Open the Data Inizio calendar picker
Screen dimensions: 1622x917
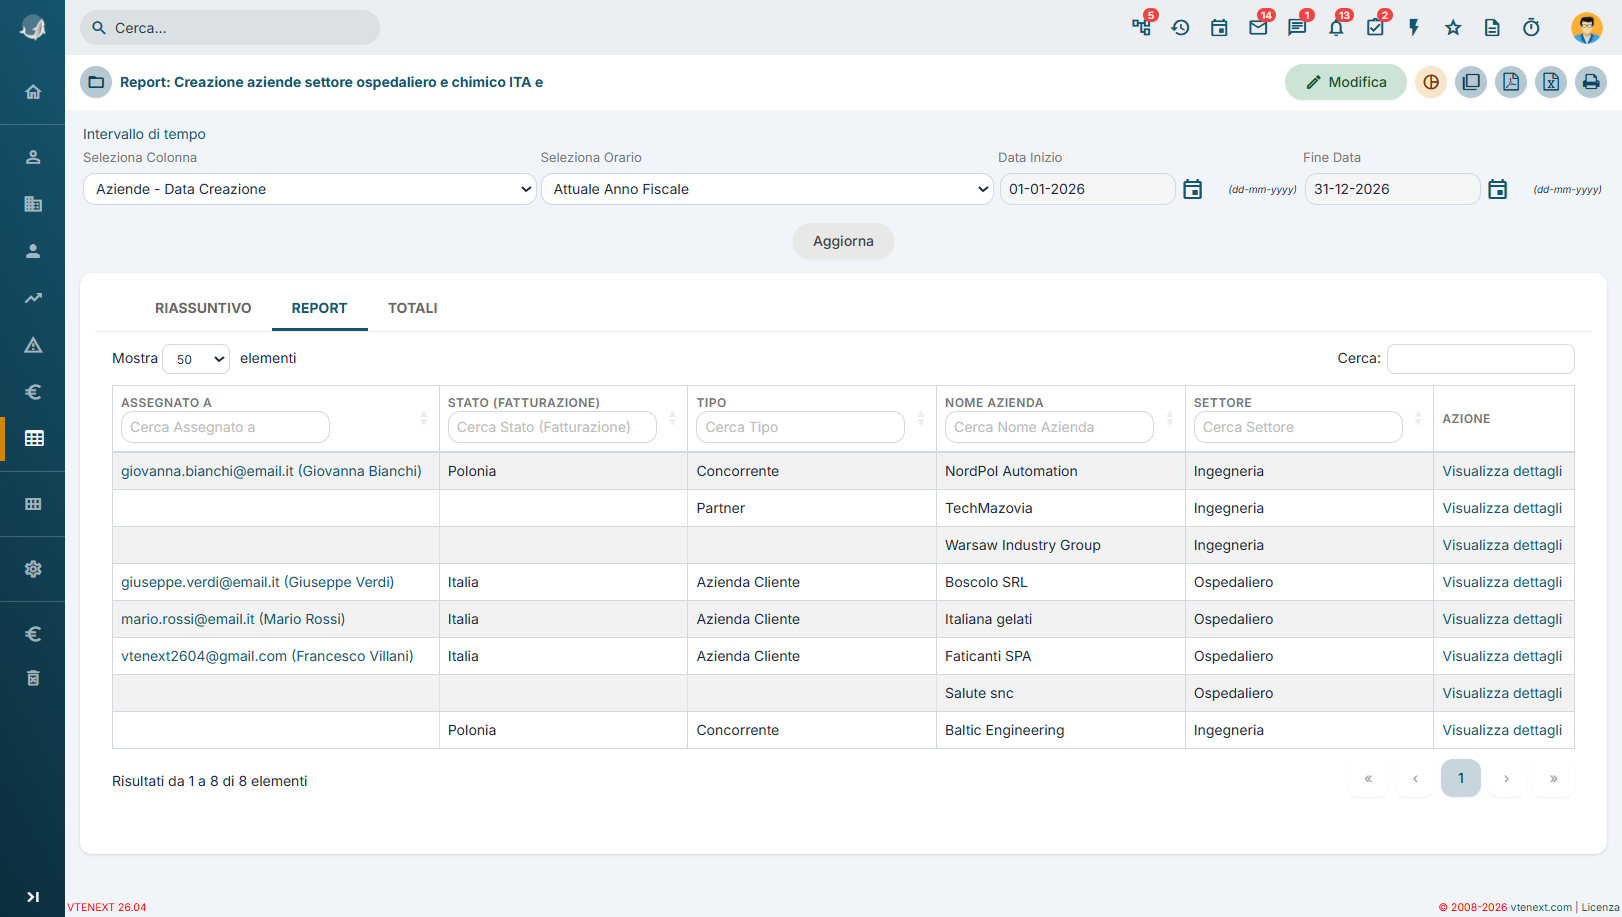pyautogui.click(x=1192, y=189)
